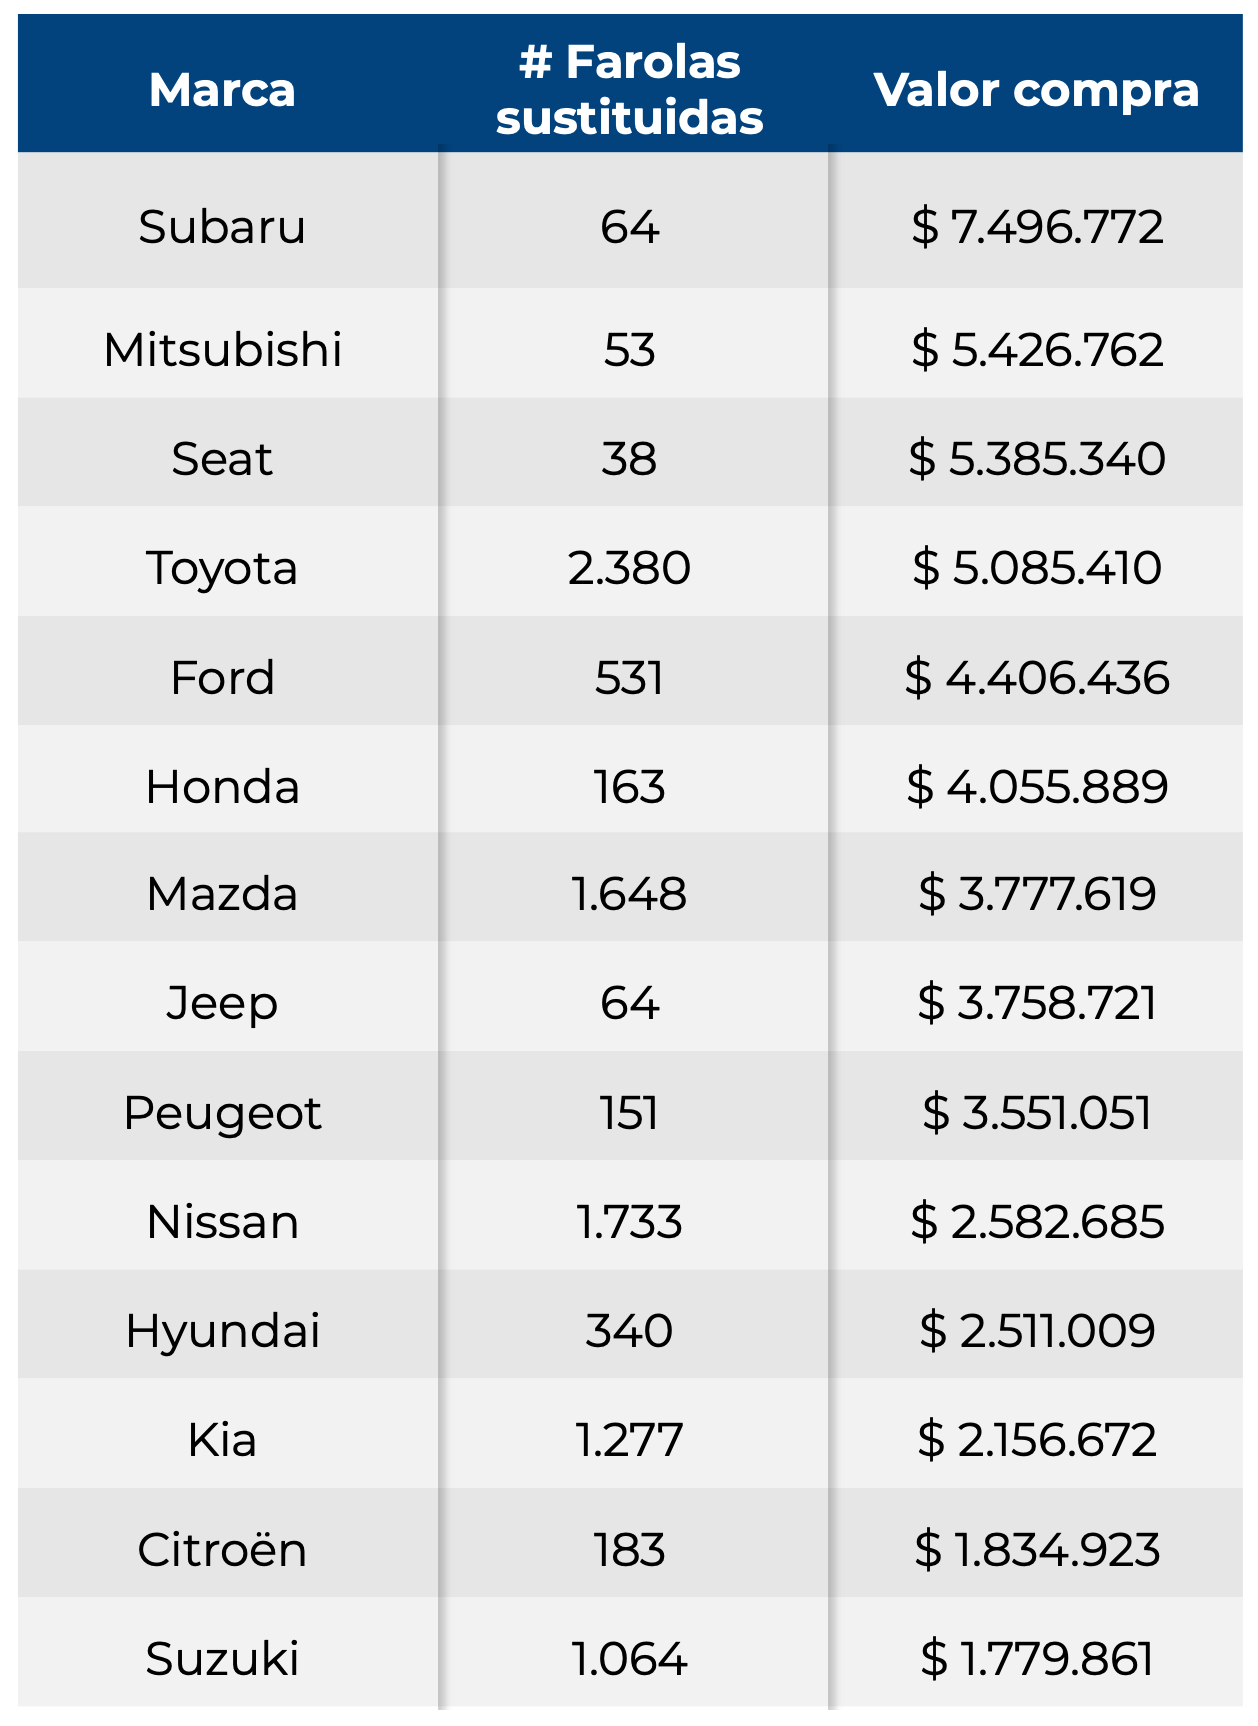Select the Seat brand cell
This screenshot has height=1726, width=1258.
[x=222, y=459]
